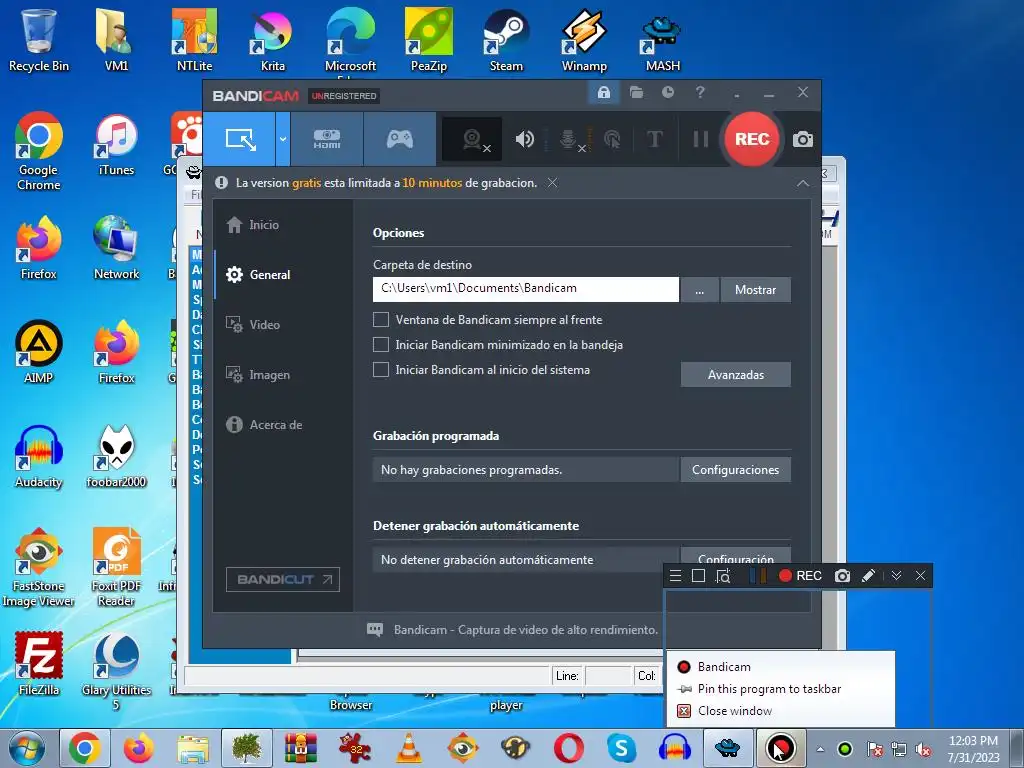Click the pause recording icon

click(x=701, y=139)
